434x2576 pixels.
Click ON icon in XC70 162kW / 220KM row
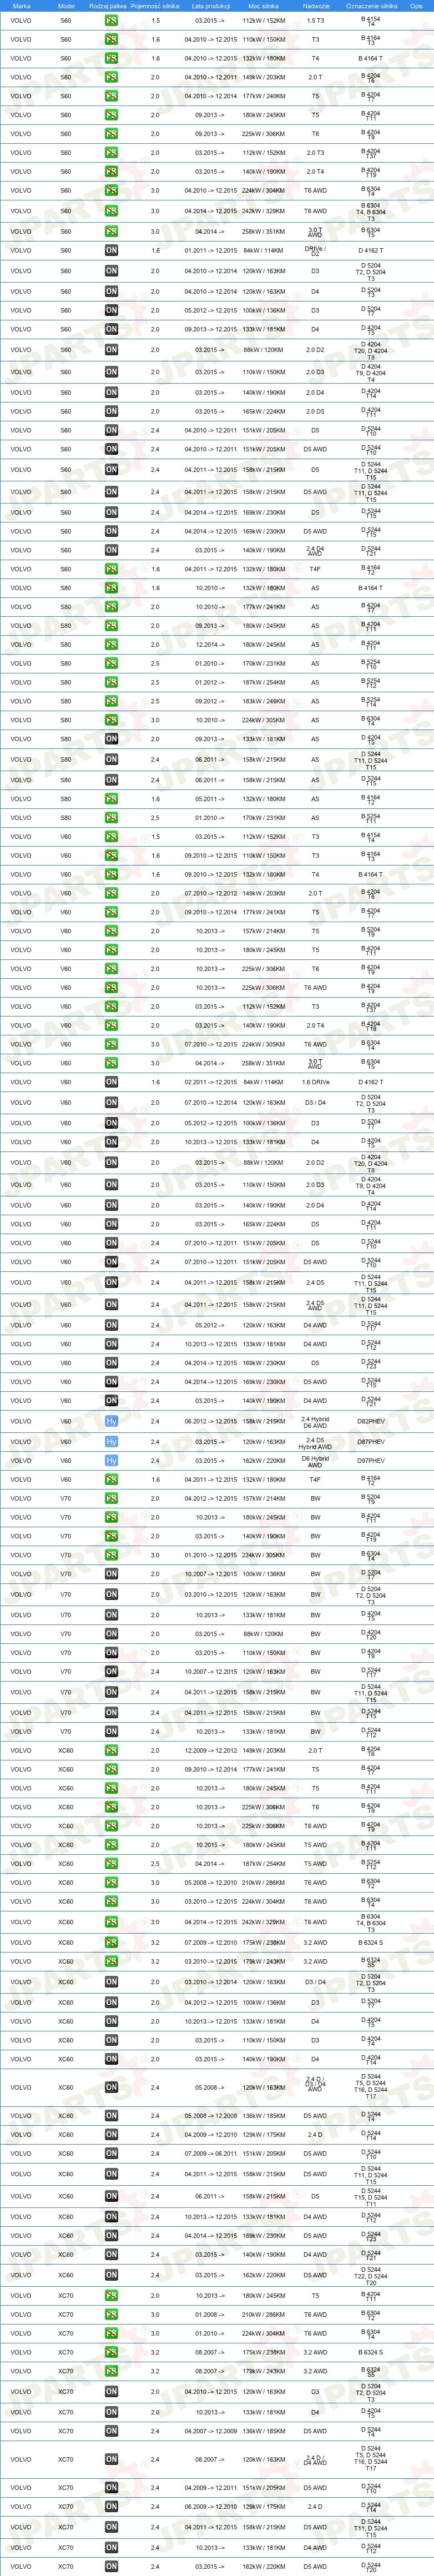click(x=111, y=2566)
